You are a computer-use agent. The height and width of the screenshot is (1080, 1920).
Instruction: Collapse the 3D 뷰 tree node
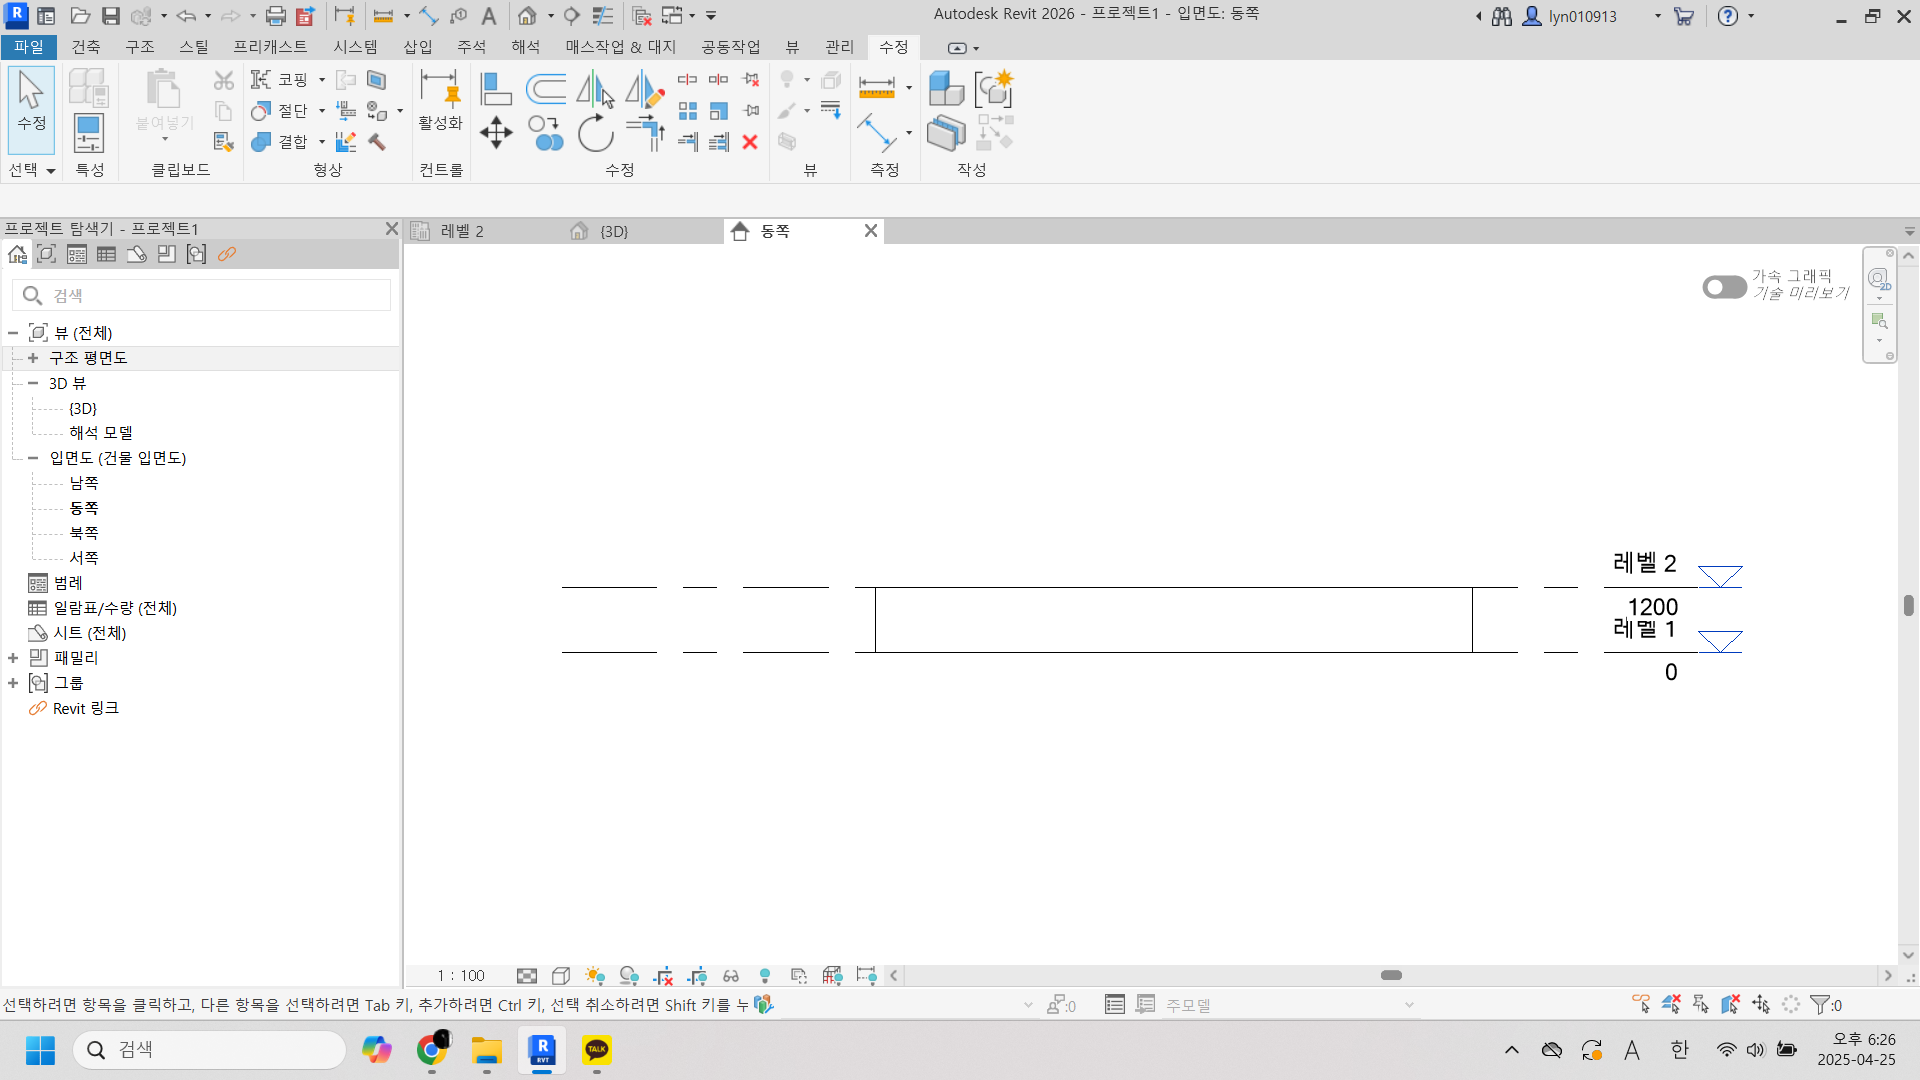(x=33, y=383)
